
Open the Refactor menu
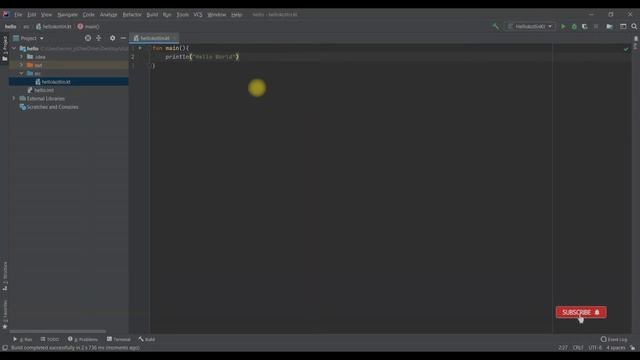(132, 14)
